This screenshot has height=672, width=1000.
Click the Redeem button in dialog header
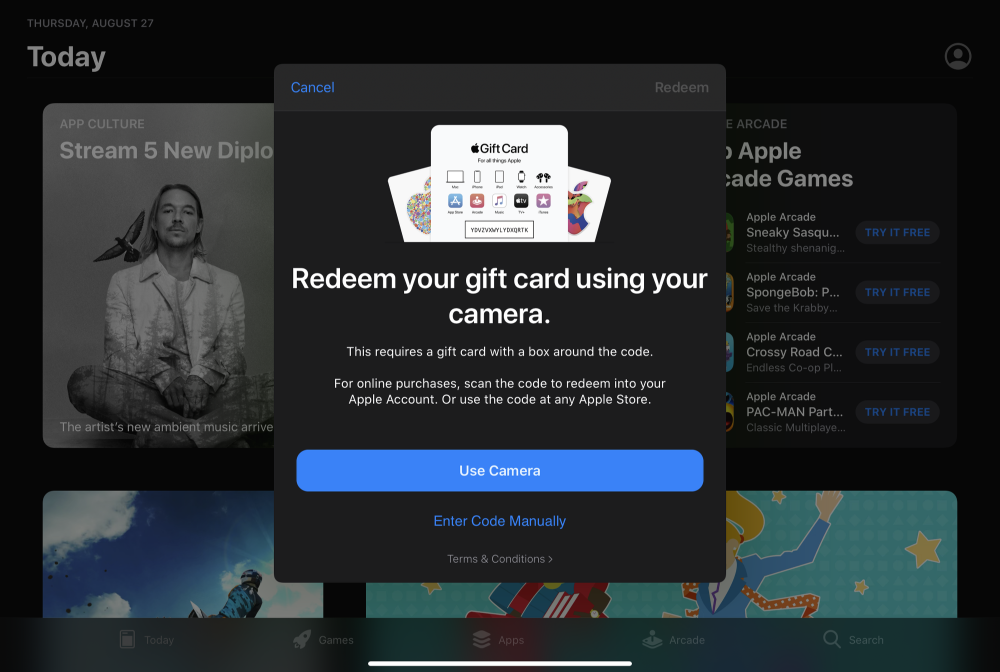(x=681, y=87)
